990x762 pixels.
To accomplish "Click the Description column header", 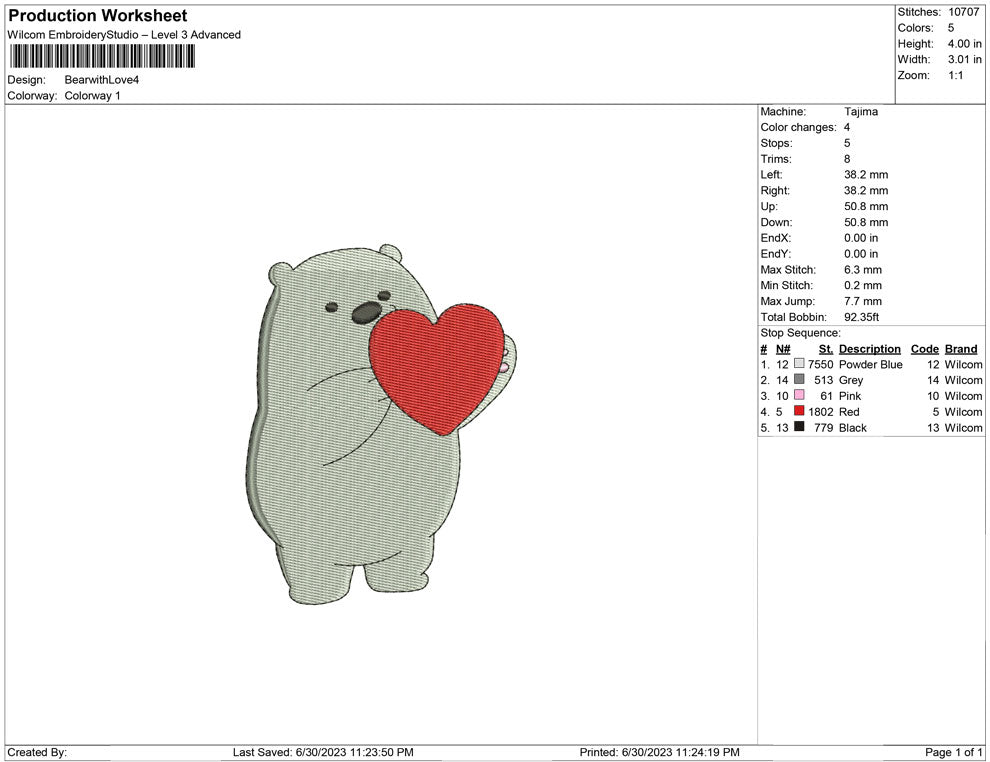I will click(869, 349).
